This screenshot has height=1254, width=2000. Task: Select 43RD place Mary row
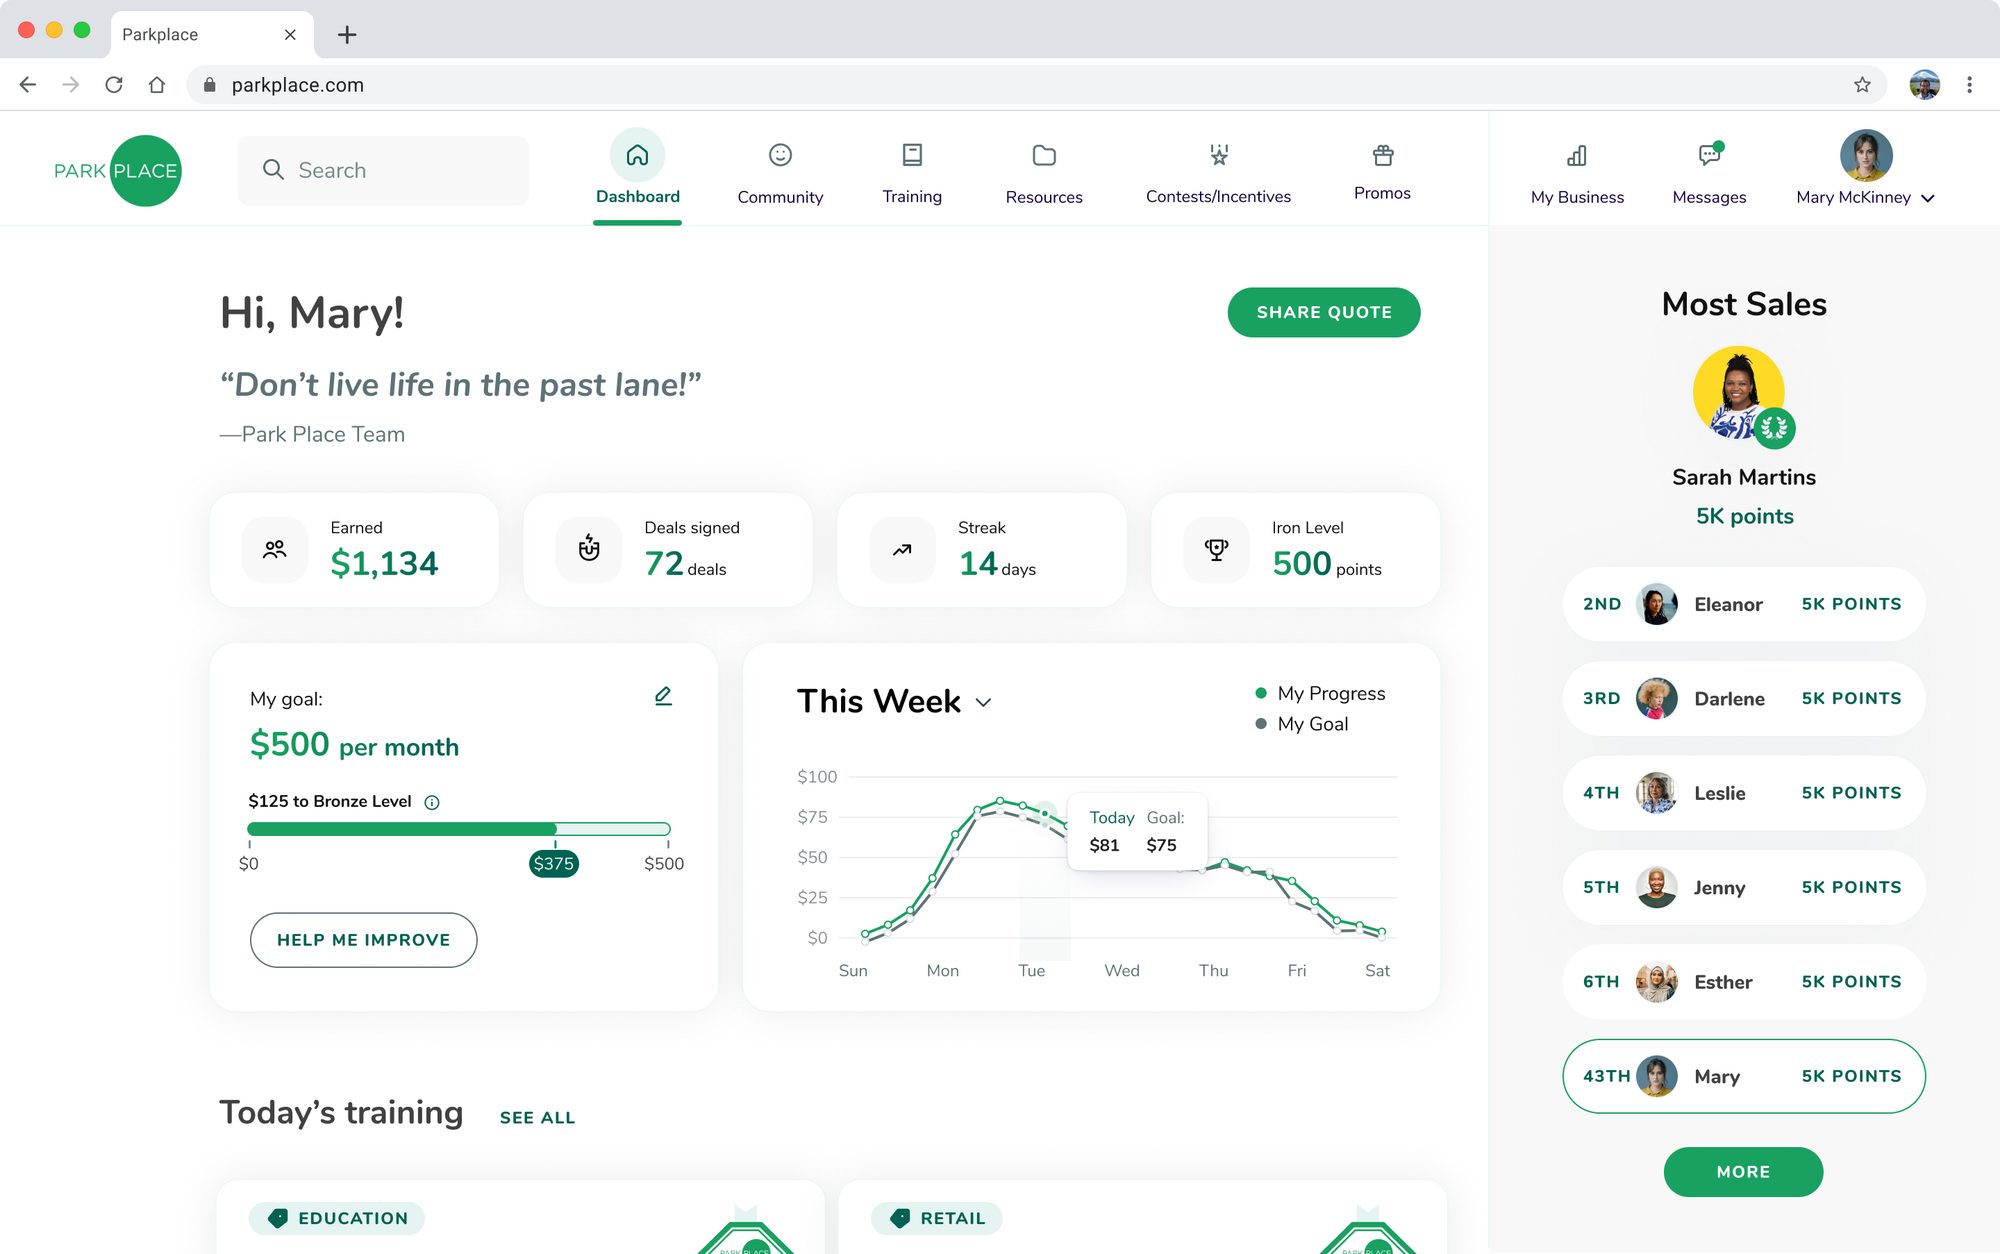1744,1076
